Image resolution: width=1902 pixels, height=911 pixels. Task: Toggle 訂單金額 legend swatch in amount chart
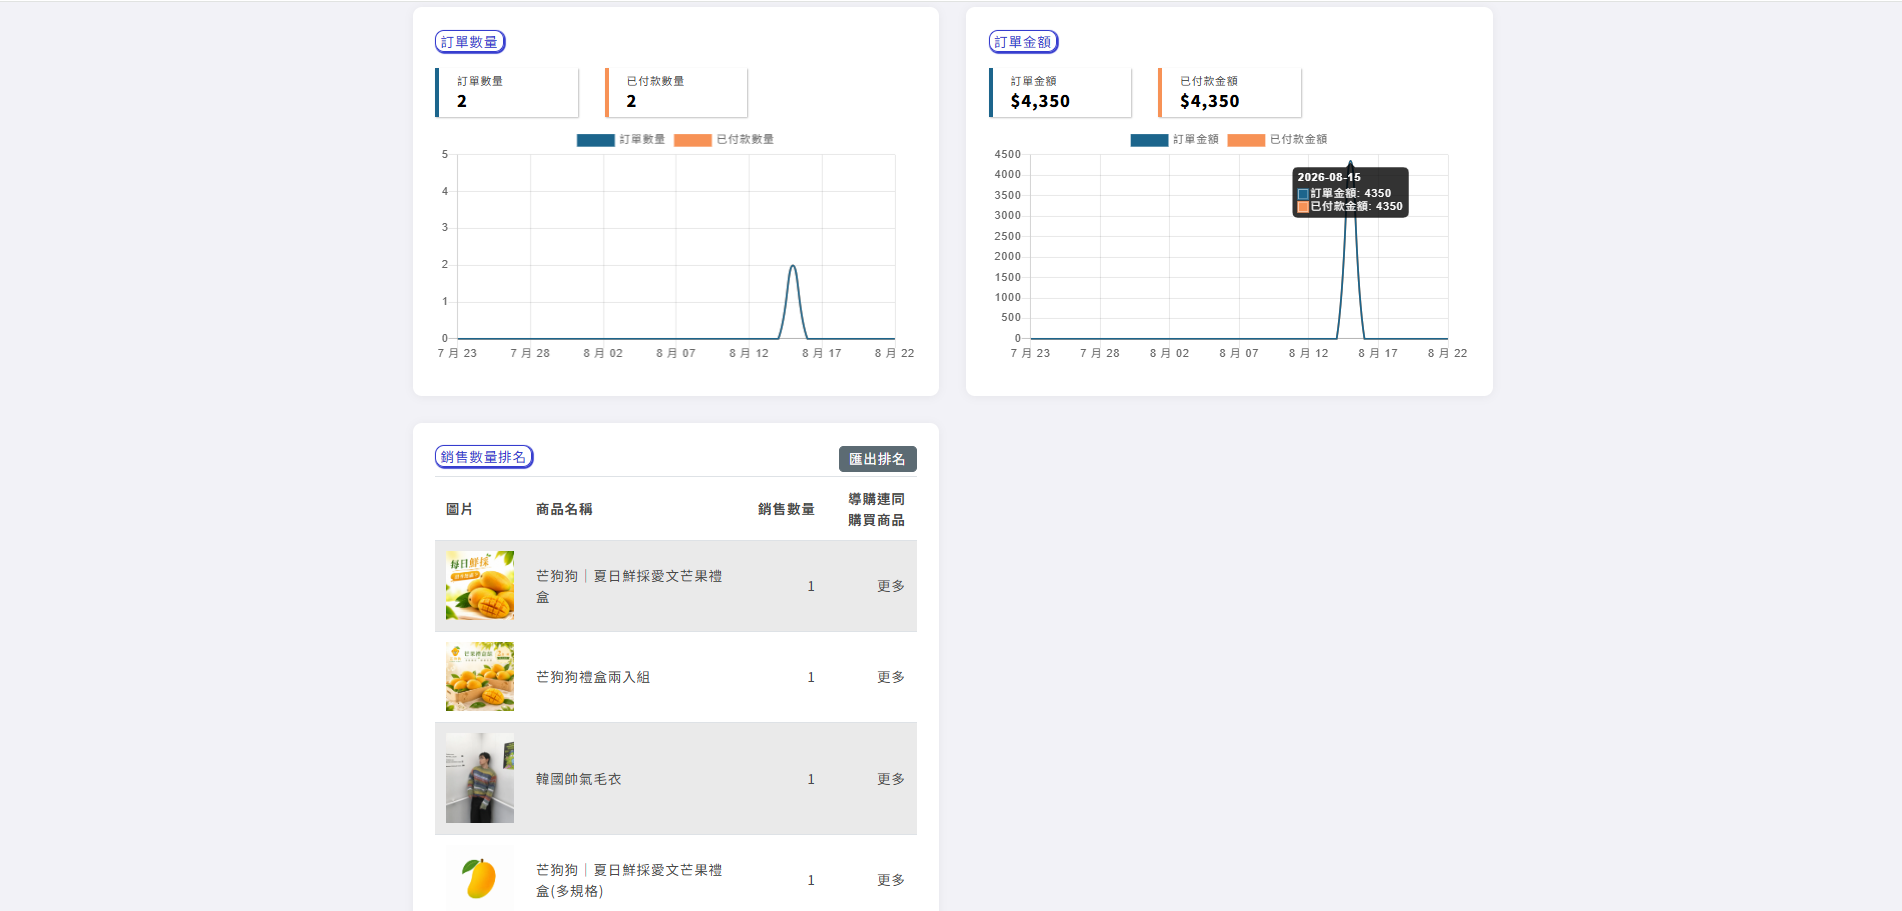tap(1149, 140)
